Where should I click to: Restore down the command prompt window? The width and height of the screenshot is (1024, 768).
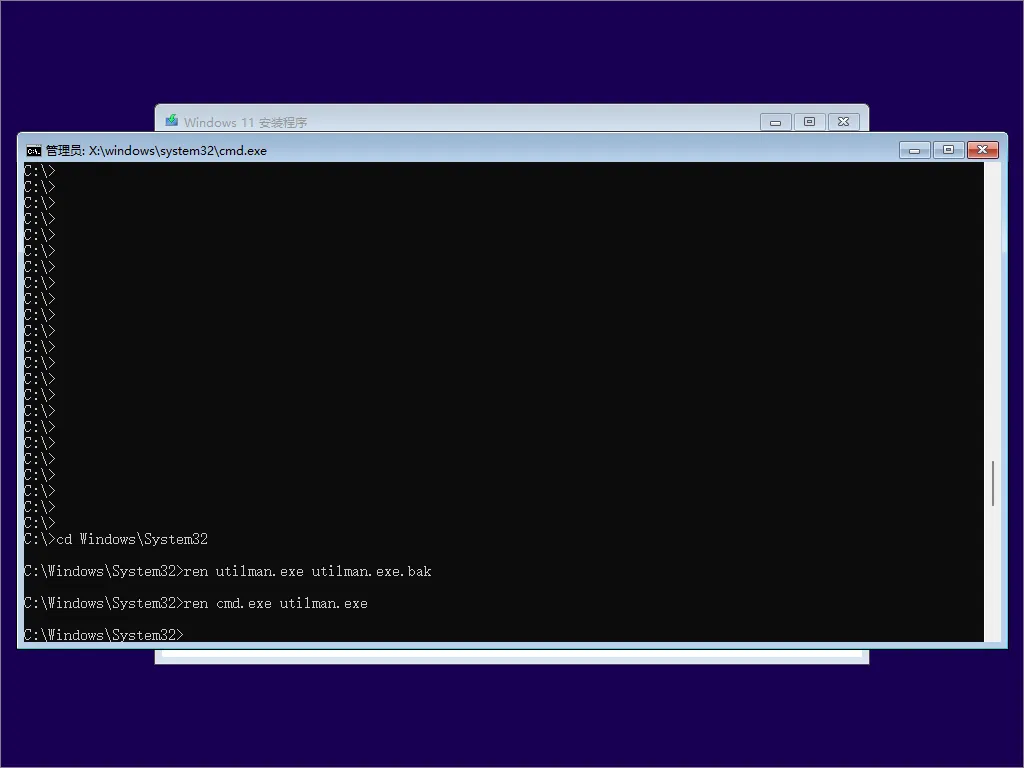947,149
